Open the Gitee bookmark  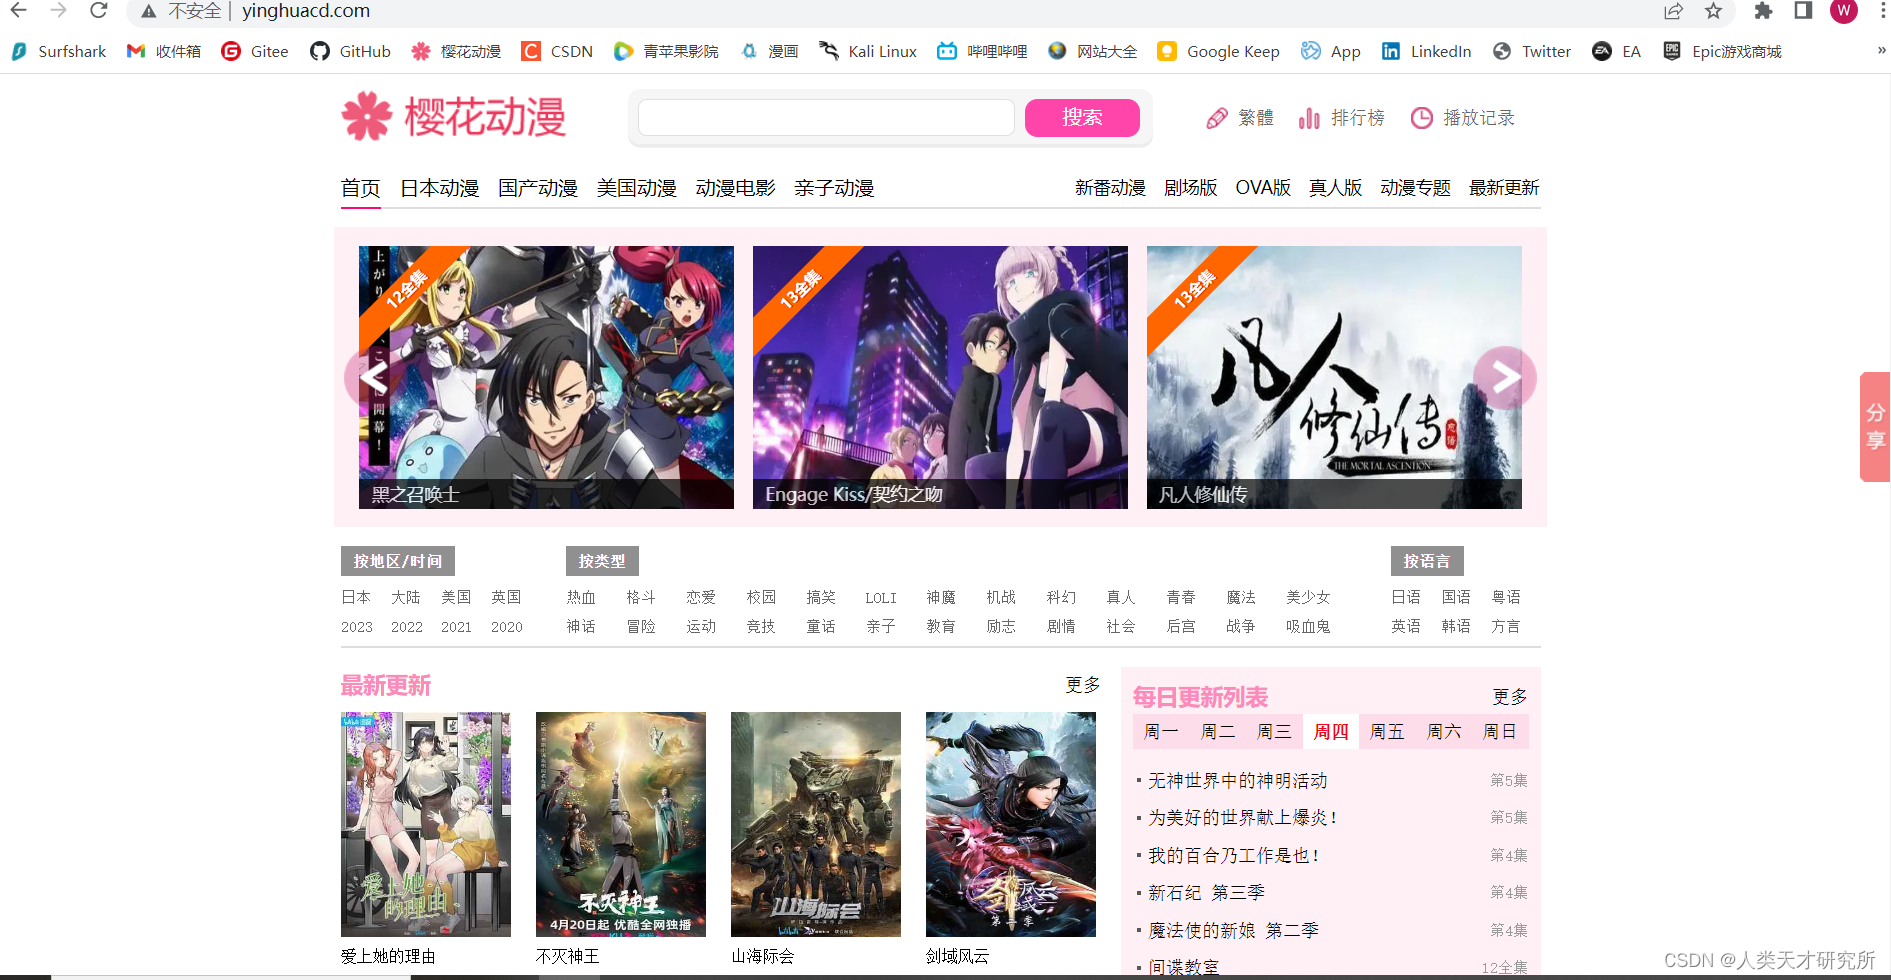(x=254, y=51)
